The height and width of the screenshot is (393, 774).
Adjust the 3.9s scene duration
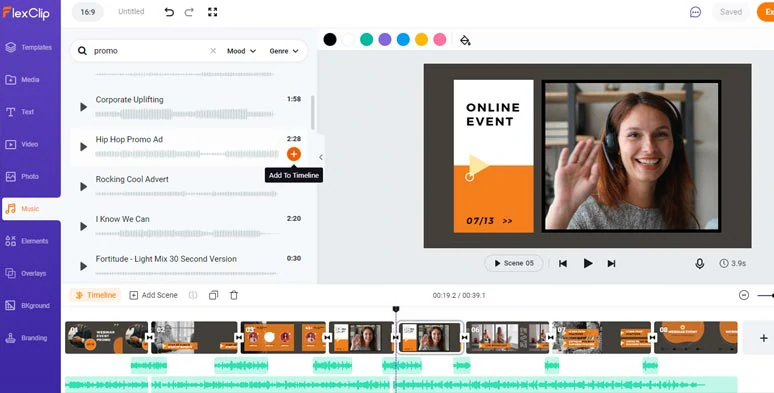733,263
